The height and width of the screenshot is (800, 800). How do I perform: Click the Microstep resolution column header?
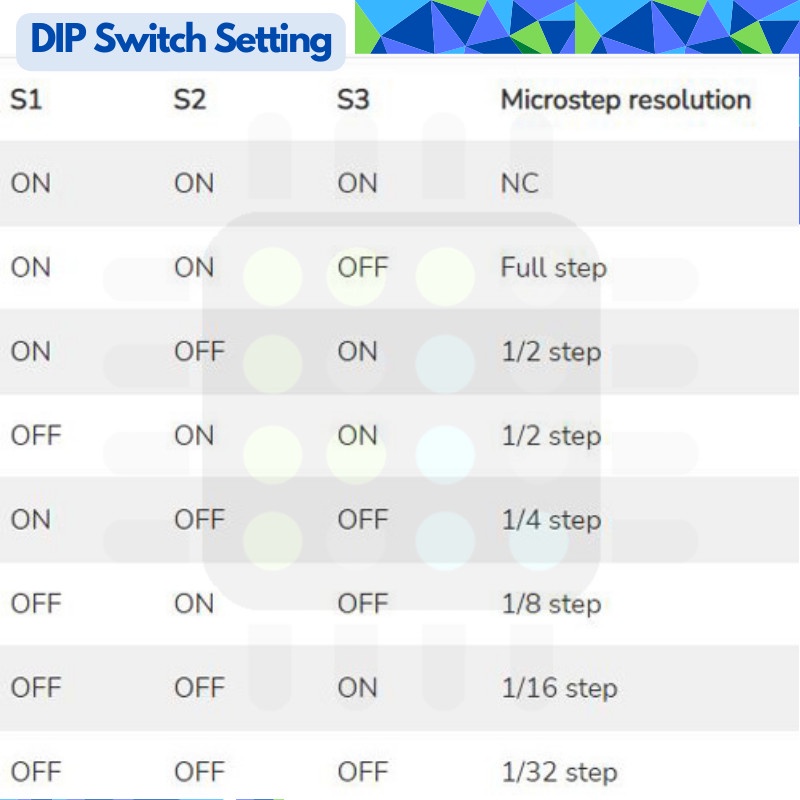(x=625, y=100)
